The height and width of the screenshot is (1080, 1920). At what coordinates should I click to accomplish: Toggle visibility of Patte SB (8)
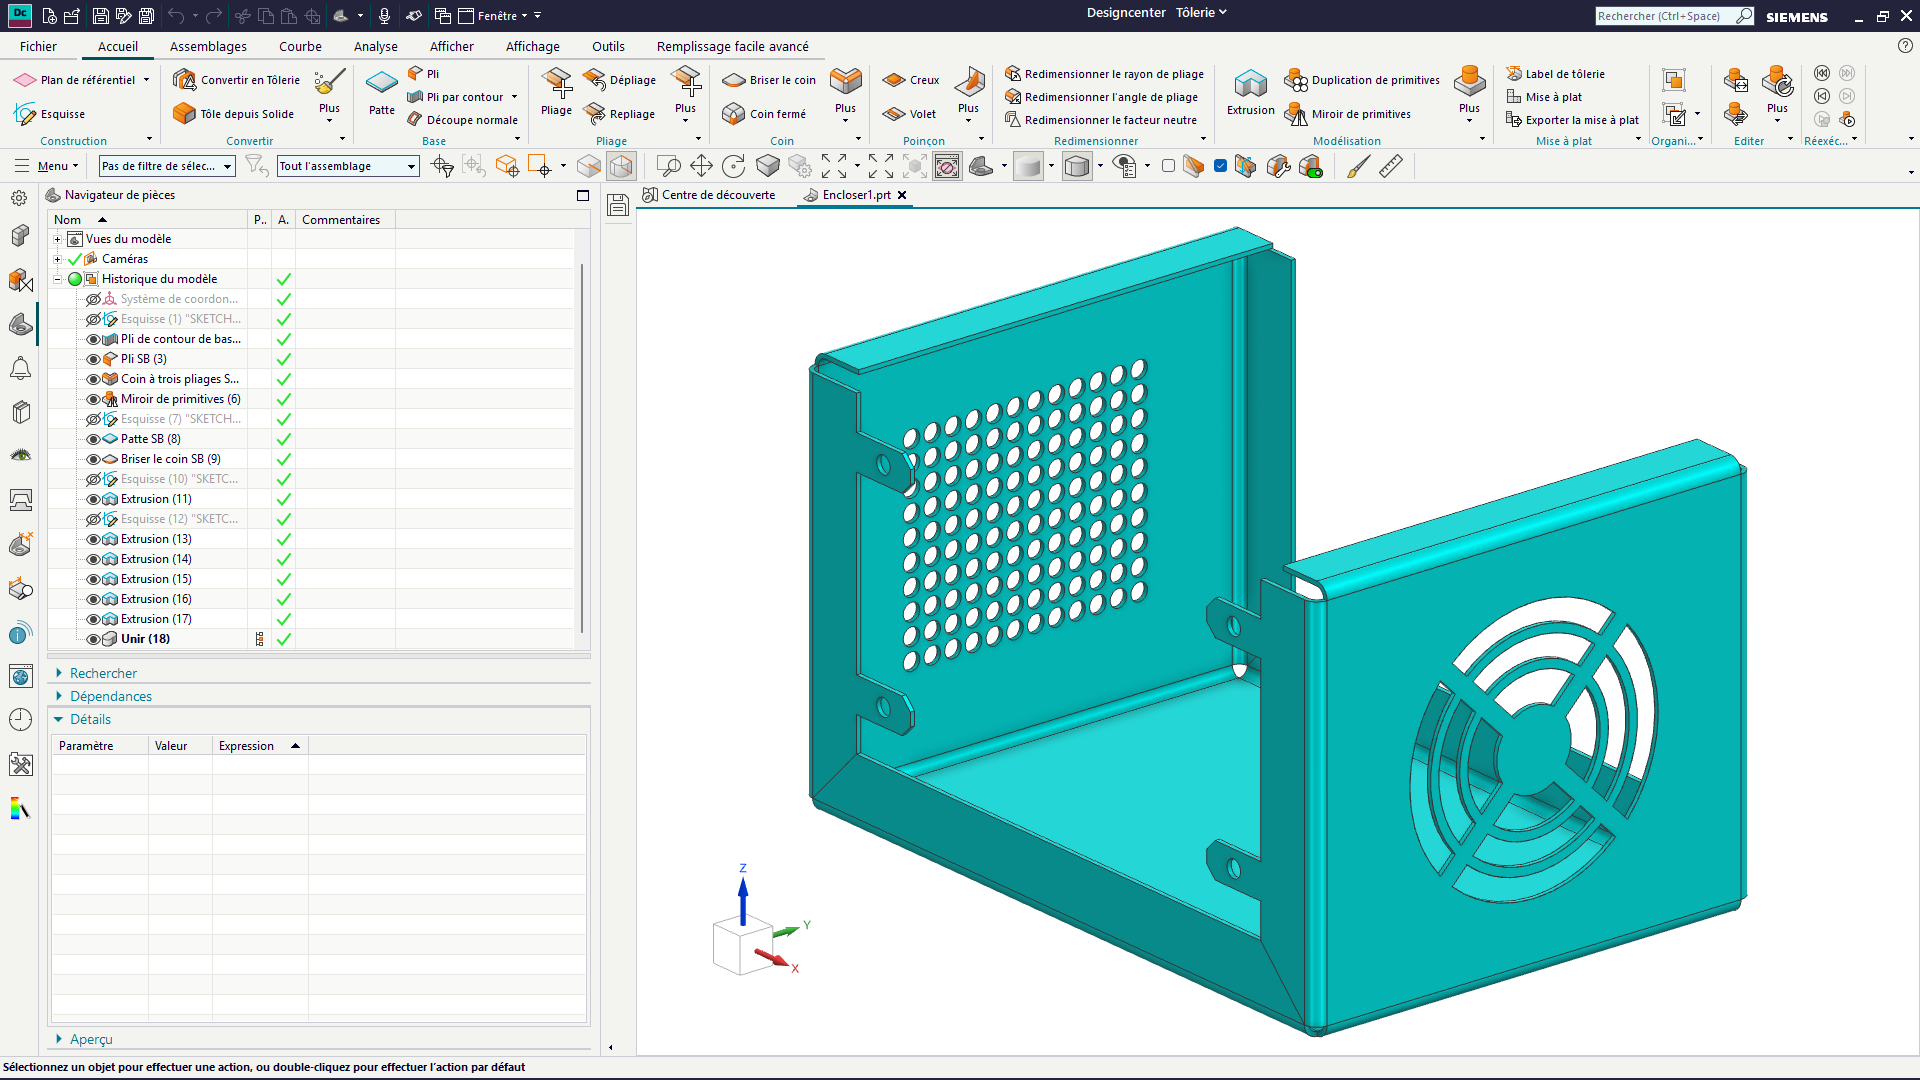tap(93, 439)
